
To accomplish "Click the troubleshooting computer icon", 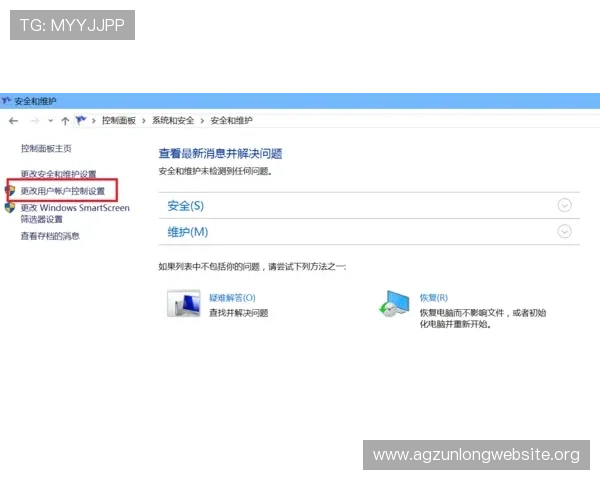I will click(x=184, y=304).
